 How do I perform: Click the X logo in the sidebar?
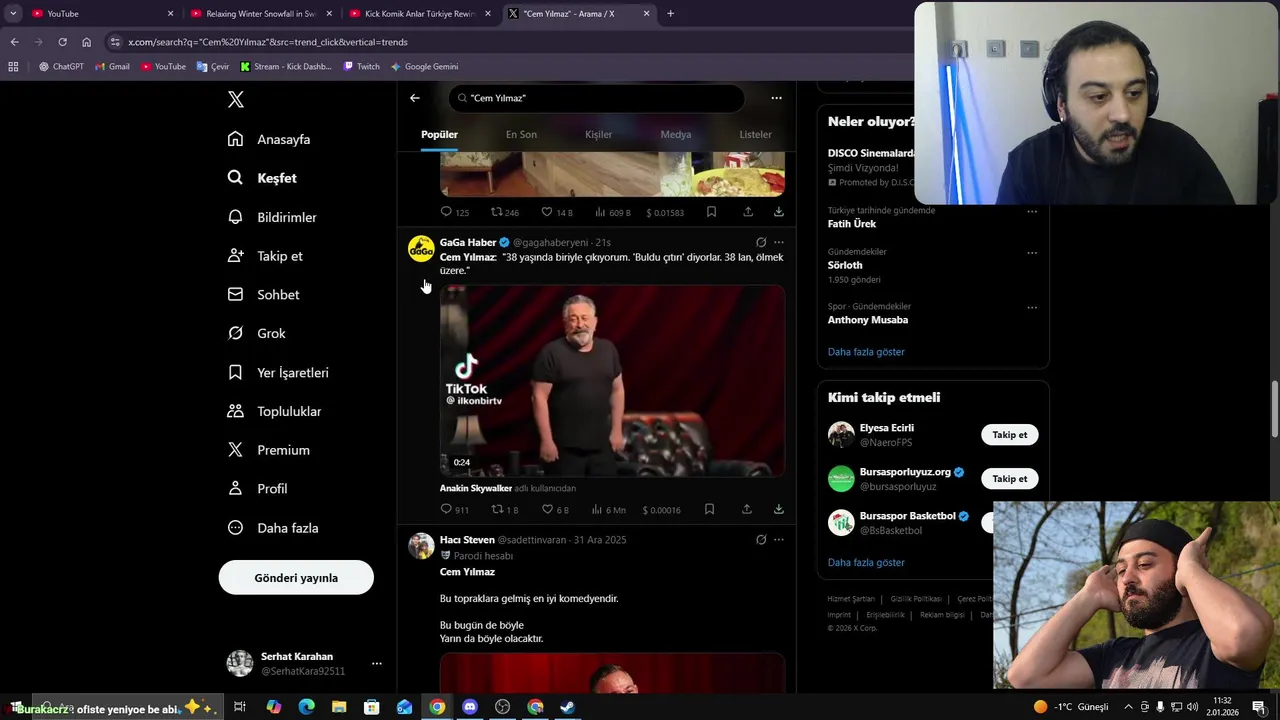[x=235, y=99]
